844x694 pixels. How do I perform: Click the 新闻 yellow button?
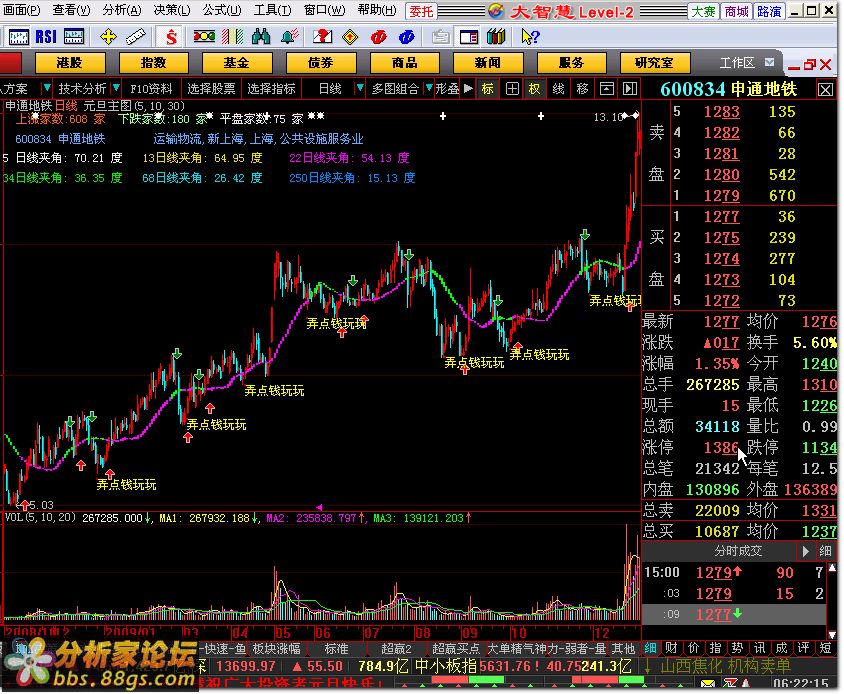[x=488, y=62]
